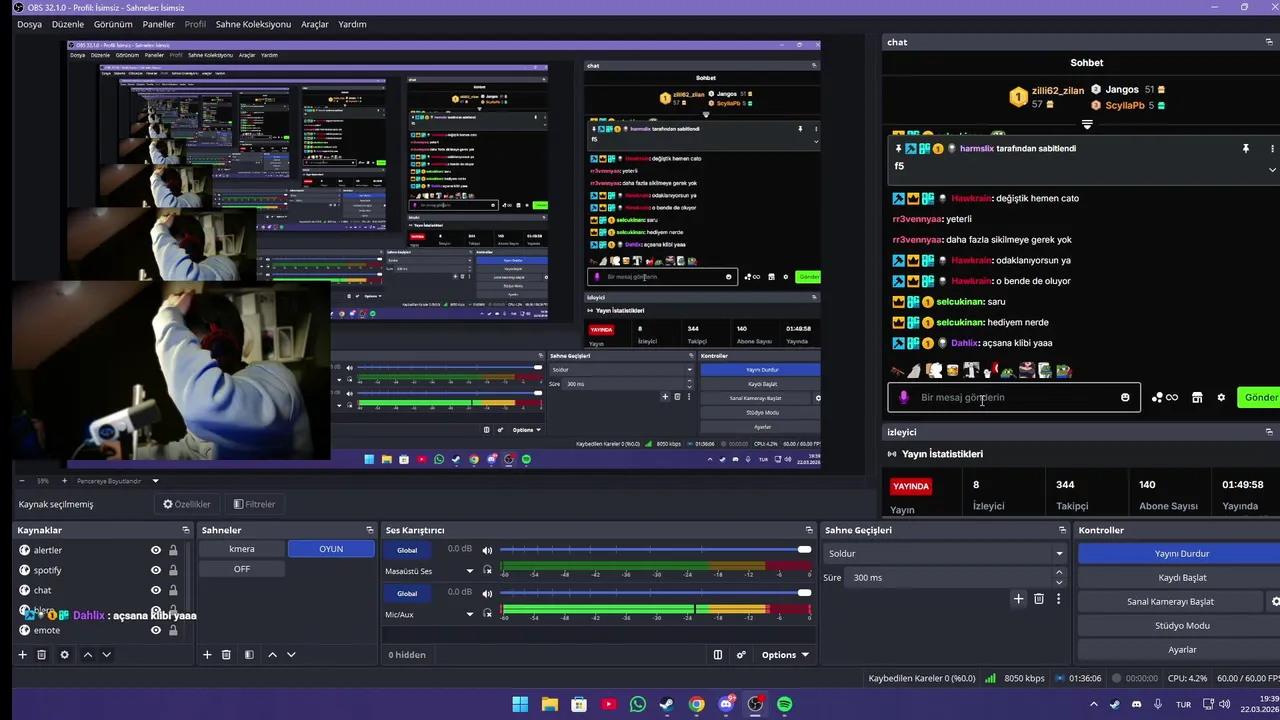Open pinned message three-dot menu

click(1272, 148)
